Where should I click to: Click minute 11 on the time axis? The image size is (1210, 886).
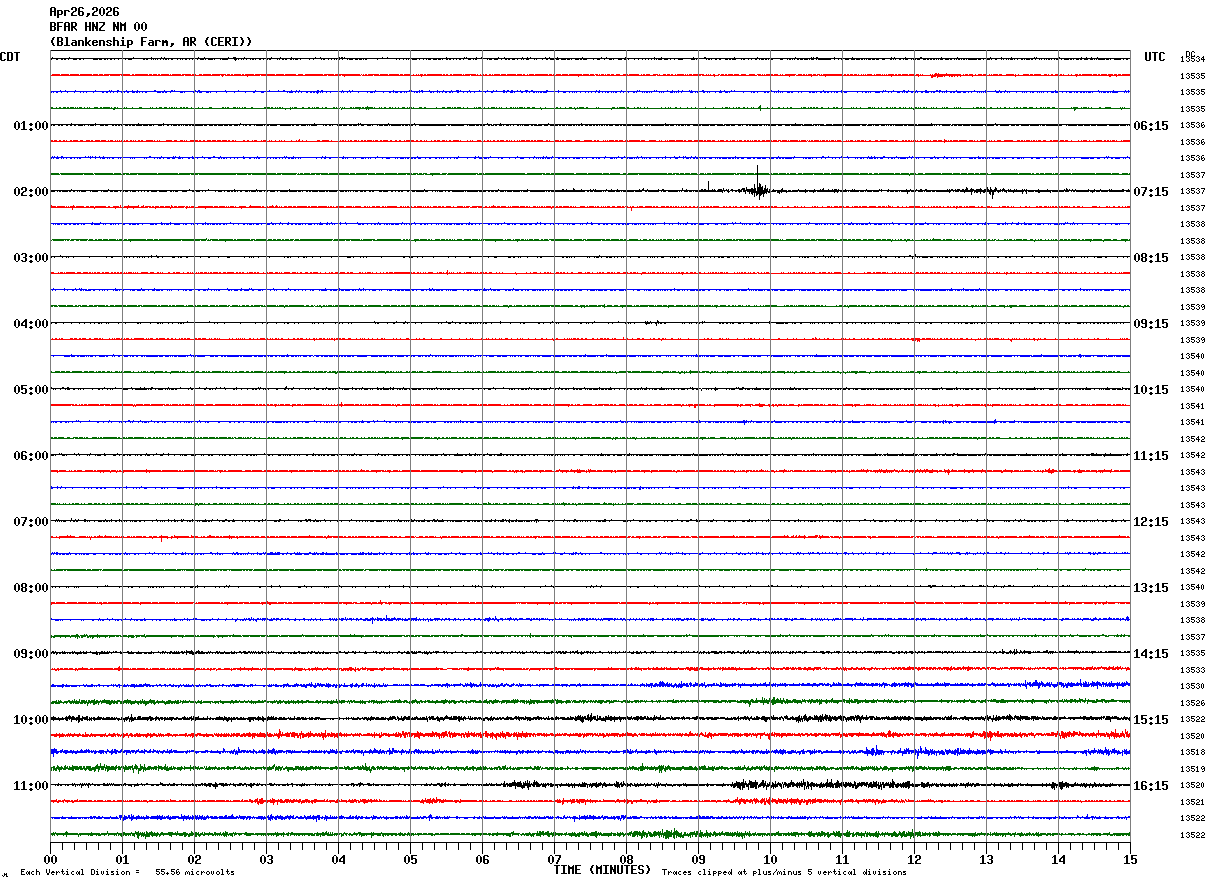[842, 859]
